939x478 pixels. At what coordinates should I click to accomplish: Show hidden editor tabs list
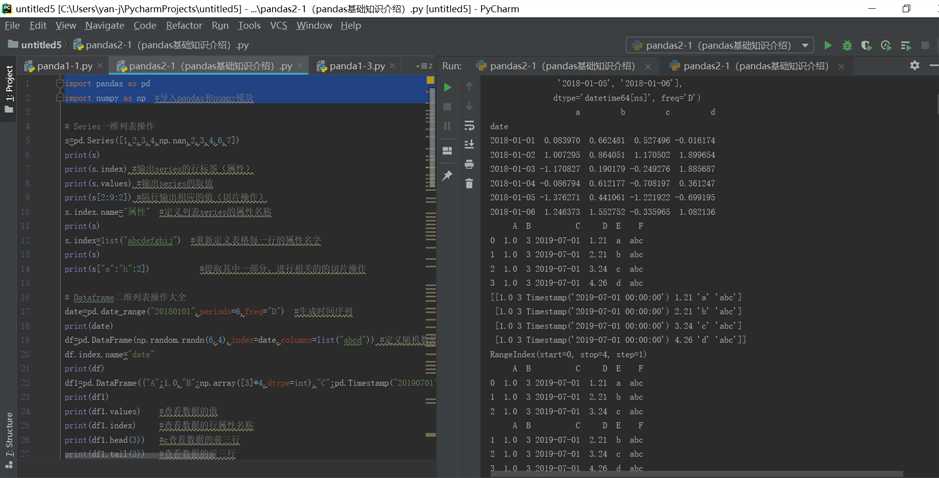point(423,66)
